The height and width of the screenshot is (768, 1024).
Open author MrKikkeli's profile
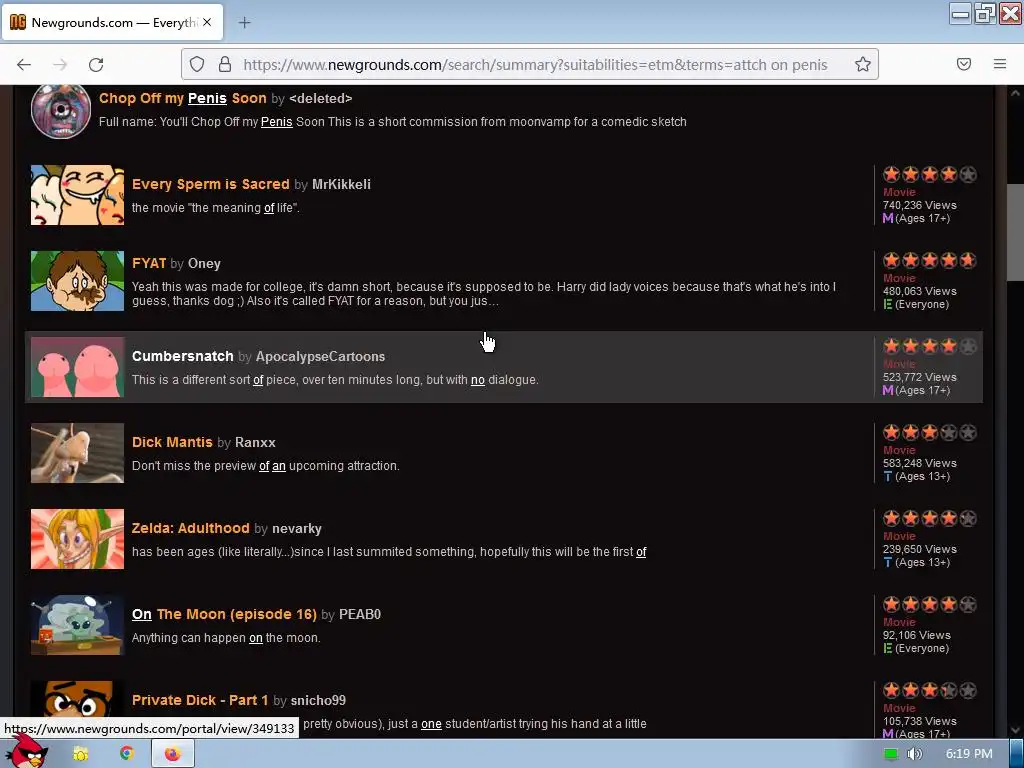342,184
